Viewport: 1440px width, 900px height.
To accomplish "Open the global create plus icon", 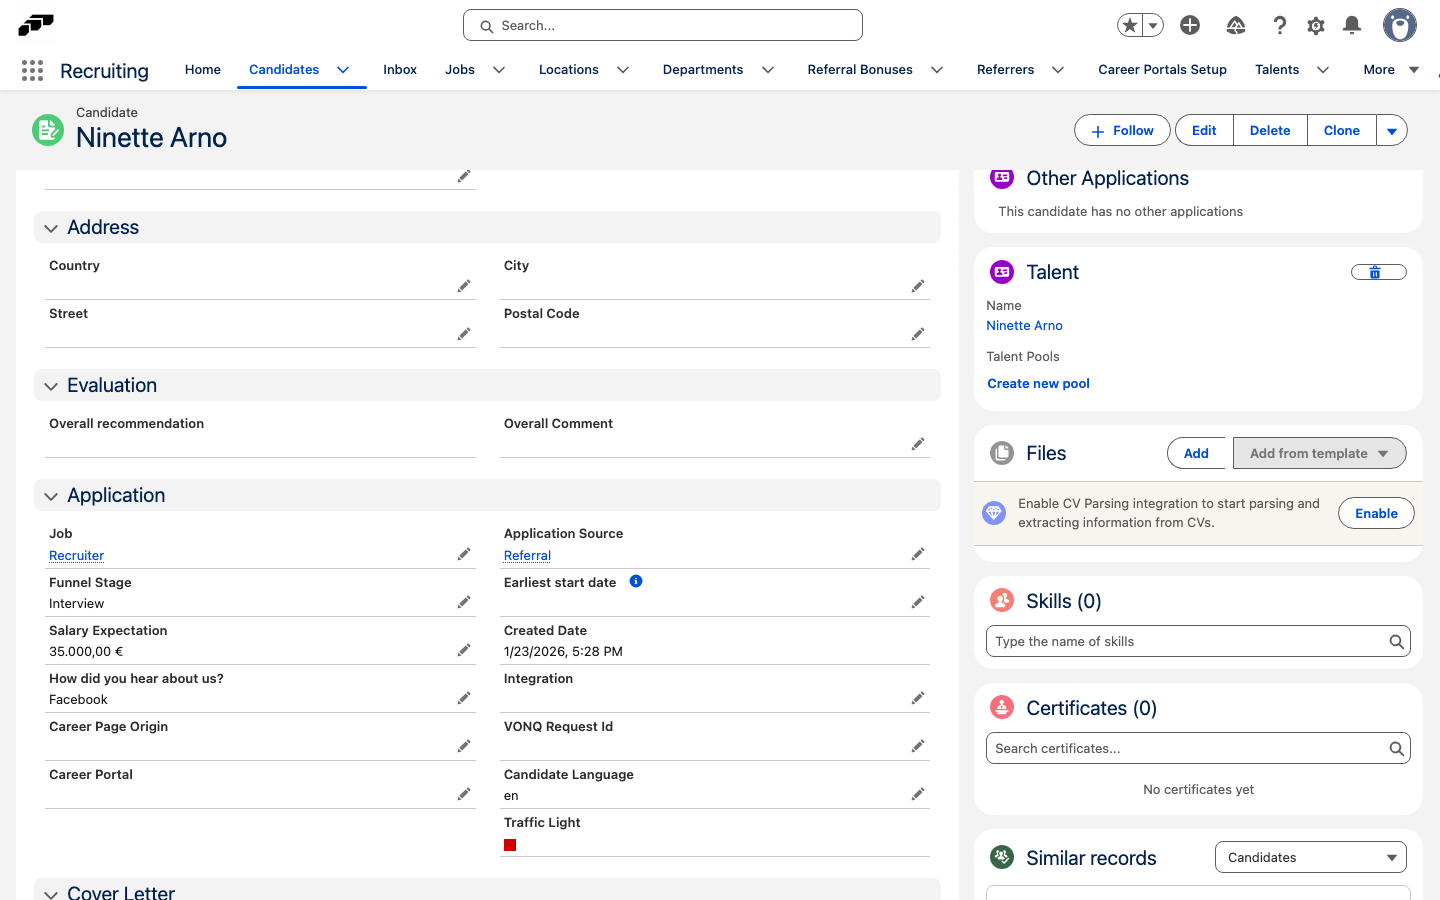I will (x=1190, y=25).
